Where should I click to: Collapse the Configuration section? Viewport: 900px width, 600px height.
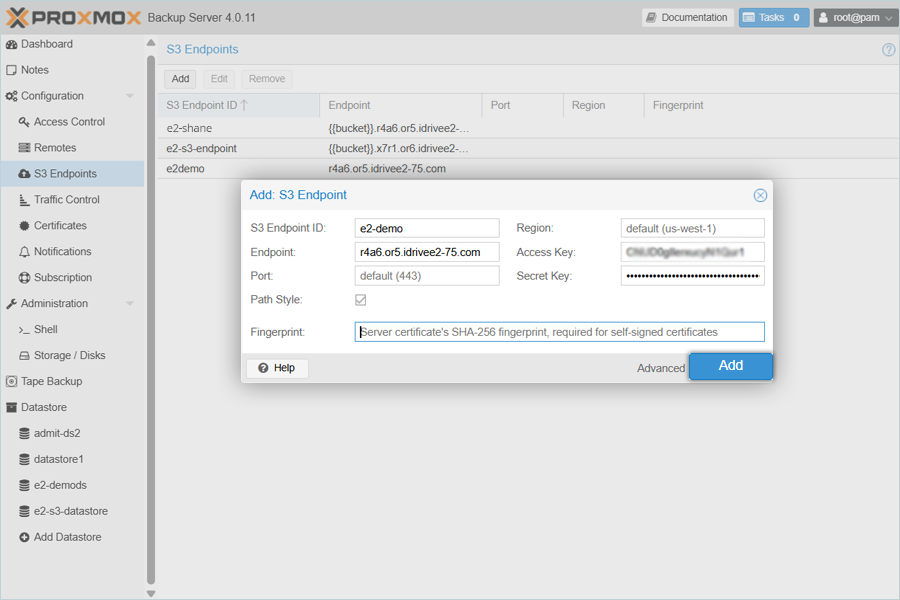click(130, 96)
